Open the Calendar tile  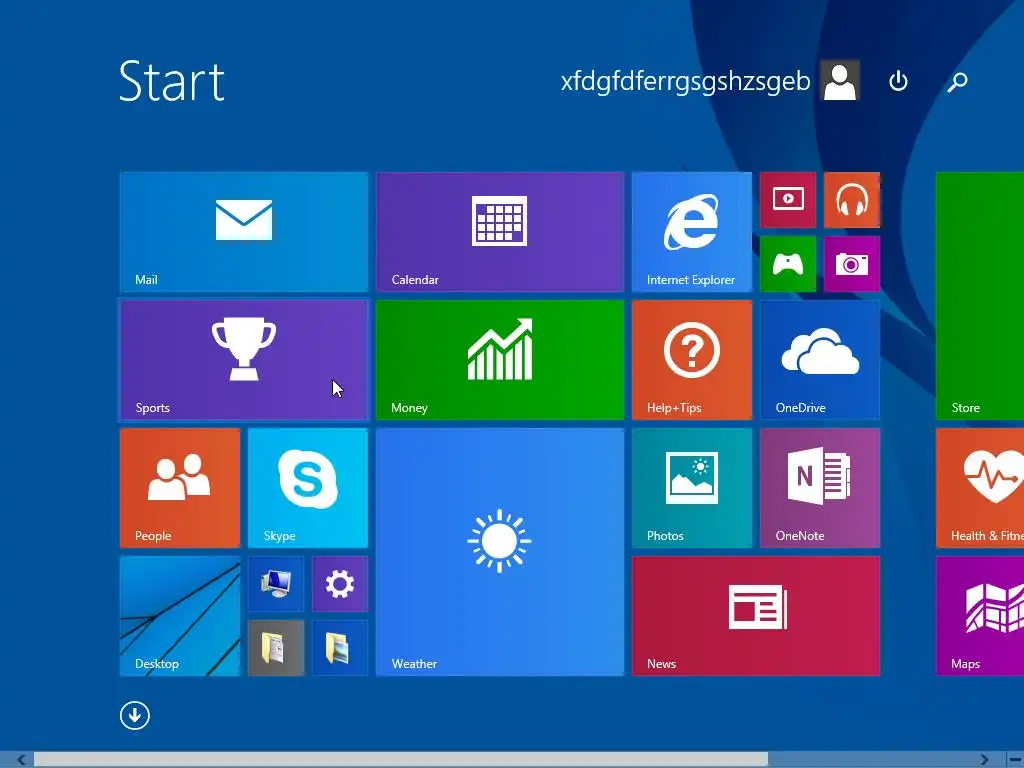coord(500,232)
